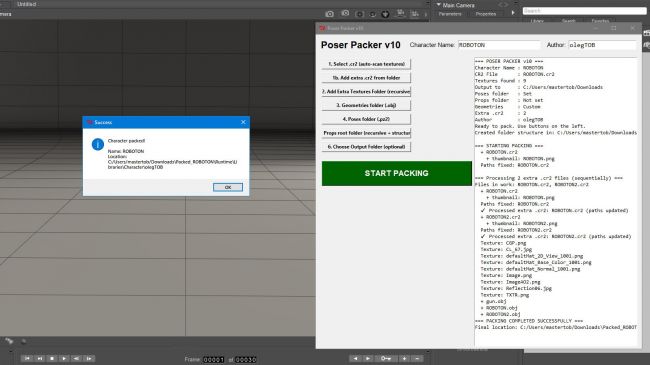650x365 pixels.
Task: Click the log line 'Texture: TXTR.png'
Action: [x=504, y=295]
